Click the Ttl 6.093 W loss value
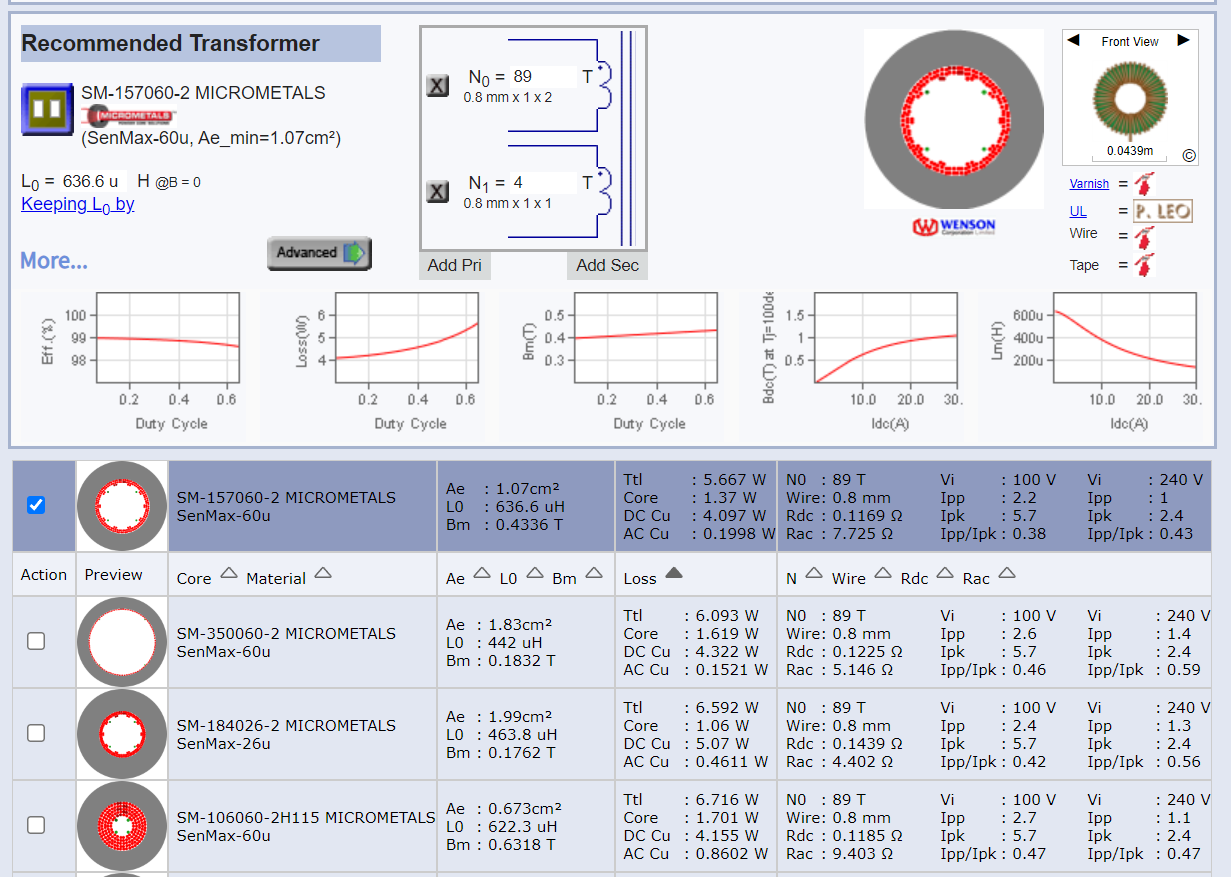The width and height of the screenshot is (1231, 877). click(x=691, y=616)
